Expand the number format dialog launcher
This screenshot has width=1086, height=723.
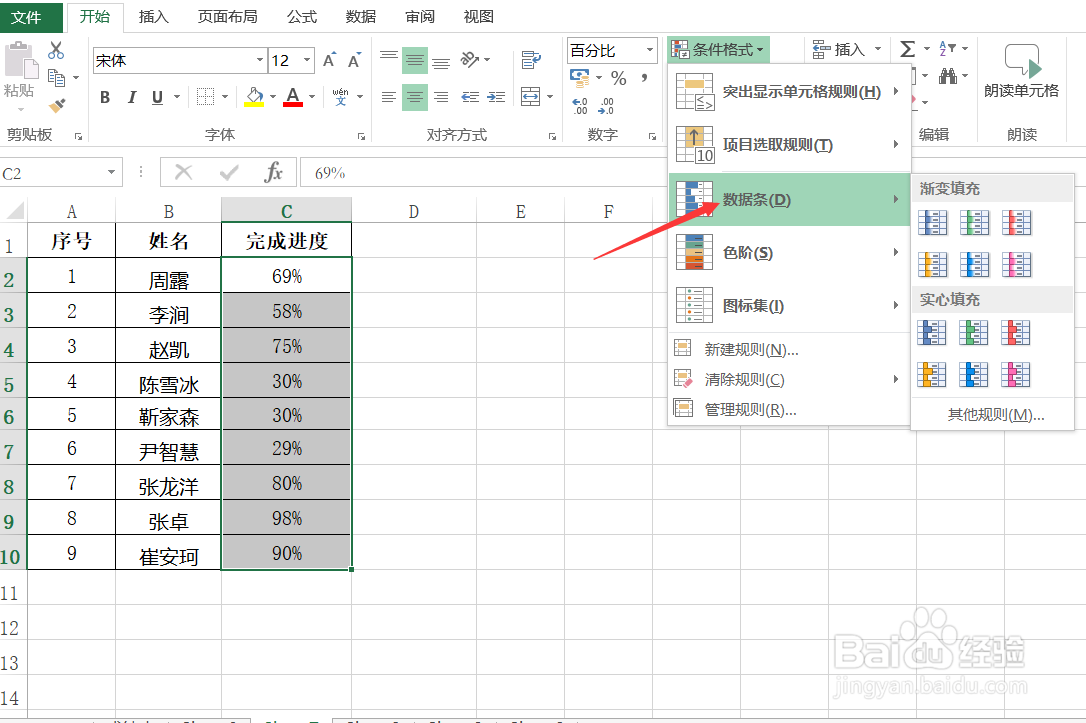coord(652,136)
